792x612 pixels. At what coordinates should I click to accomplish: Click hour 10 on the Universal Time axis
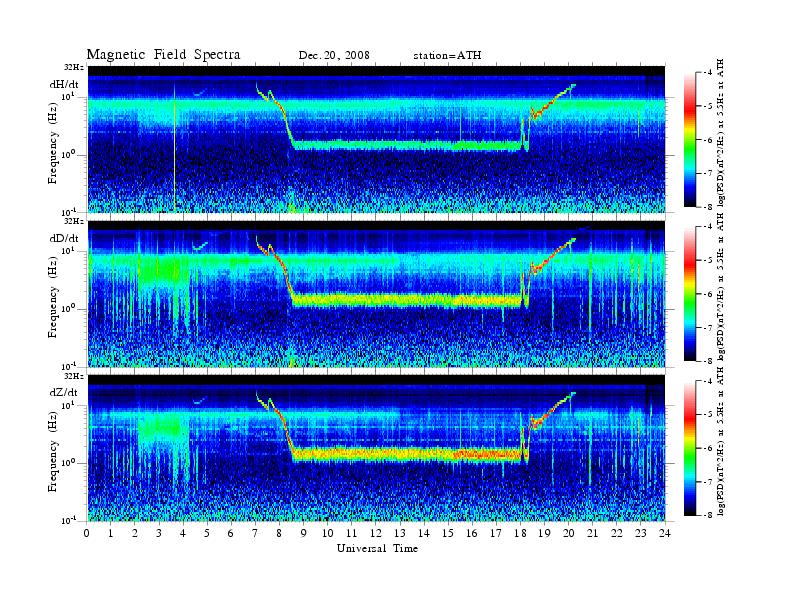(x=328, y=533)
